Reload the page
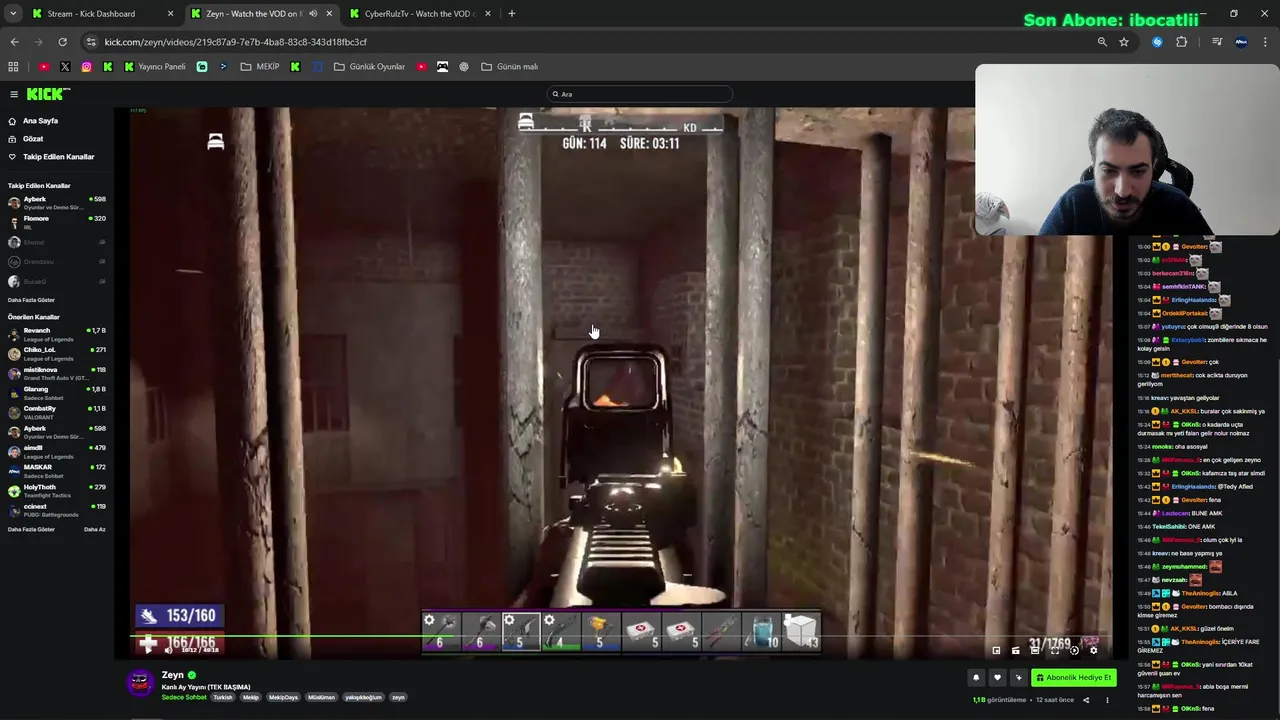 coord(62,42)
